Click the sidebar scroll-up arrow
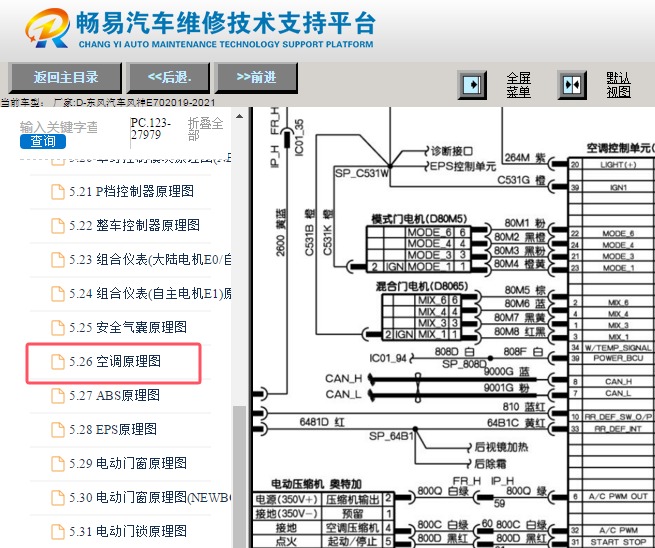 pyautogui.click(x=239, y=116)
